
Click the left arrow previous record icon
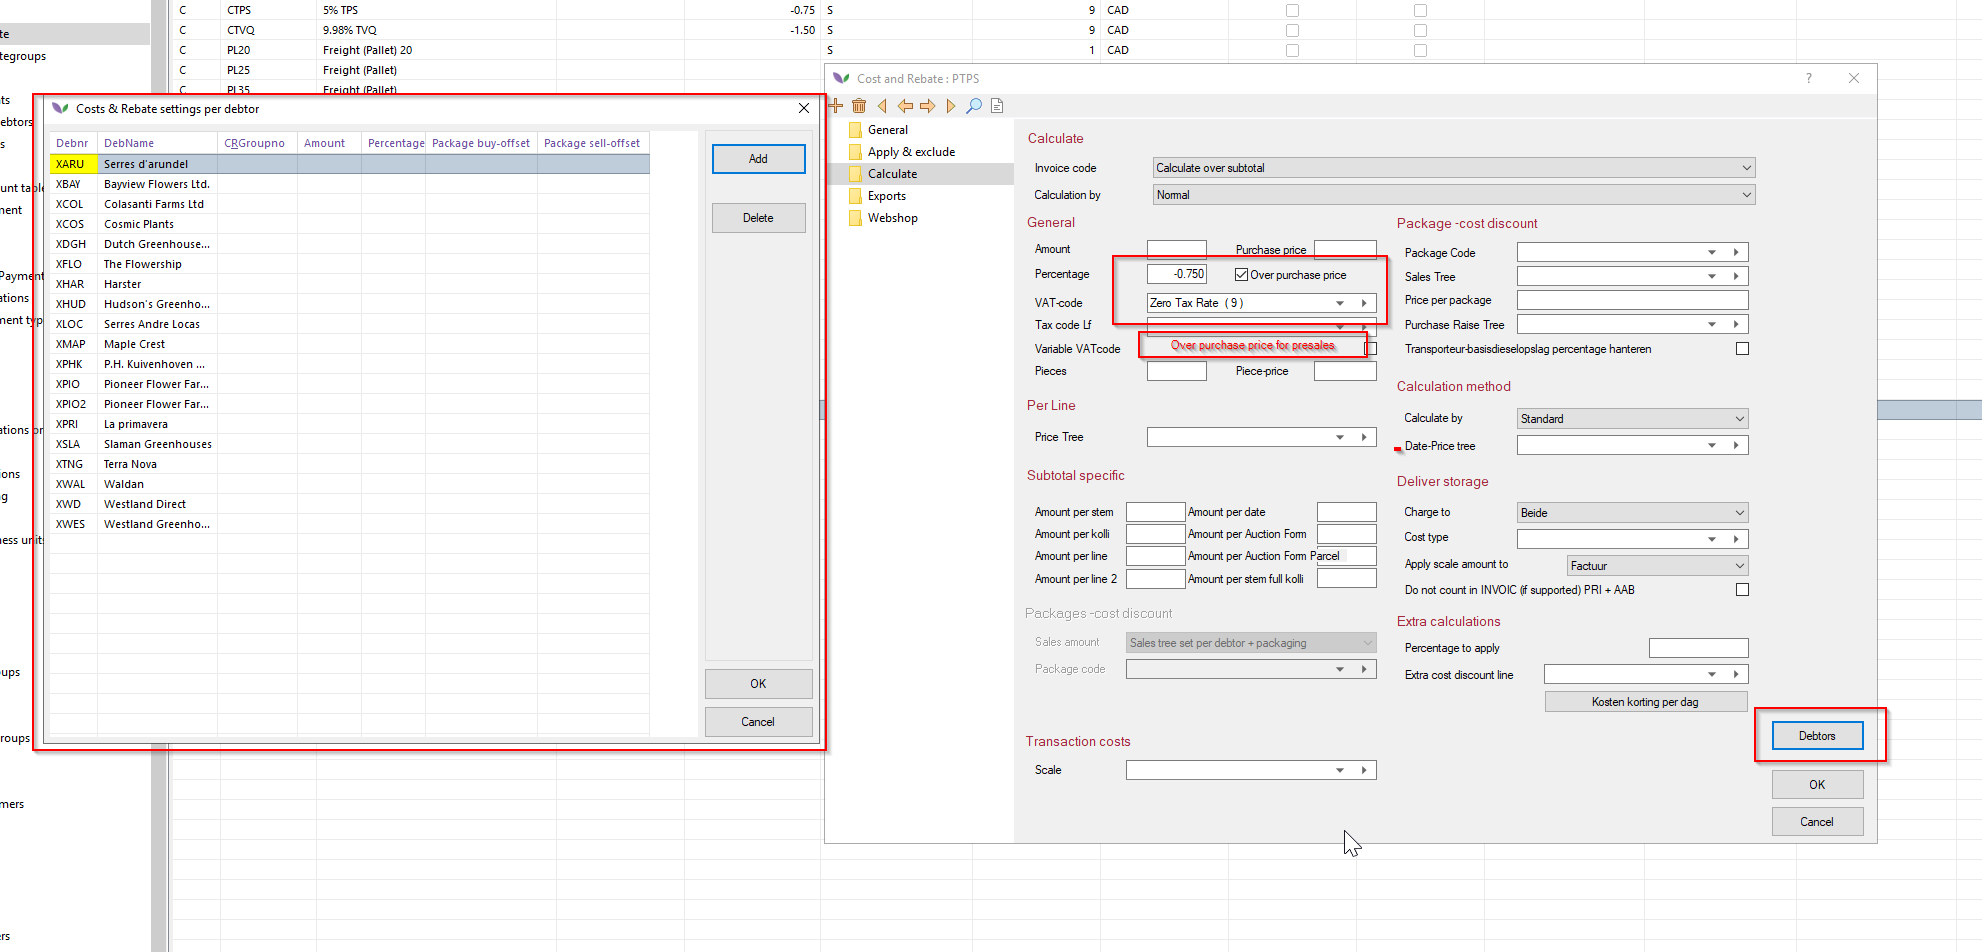point(905,106)
